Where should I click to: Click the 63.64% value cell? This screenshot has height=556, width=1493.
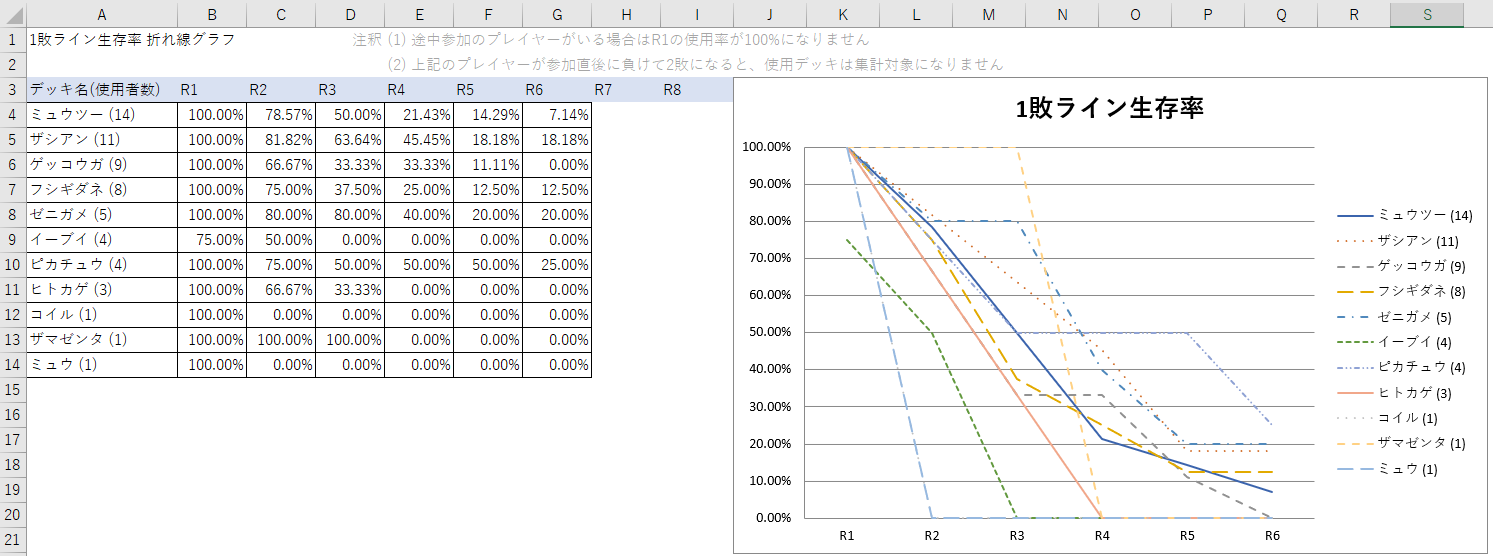coord(350,140)
